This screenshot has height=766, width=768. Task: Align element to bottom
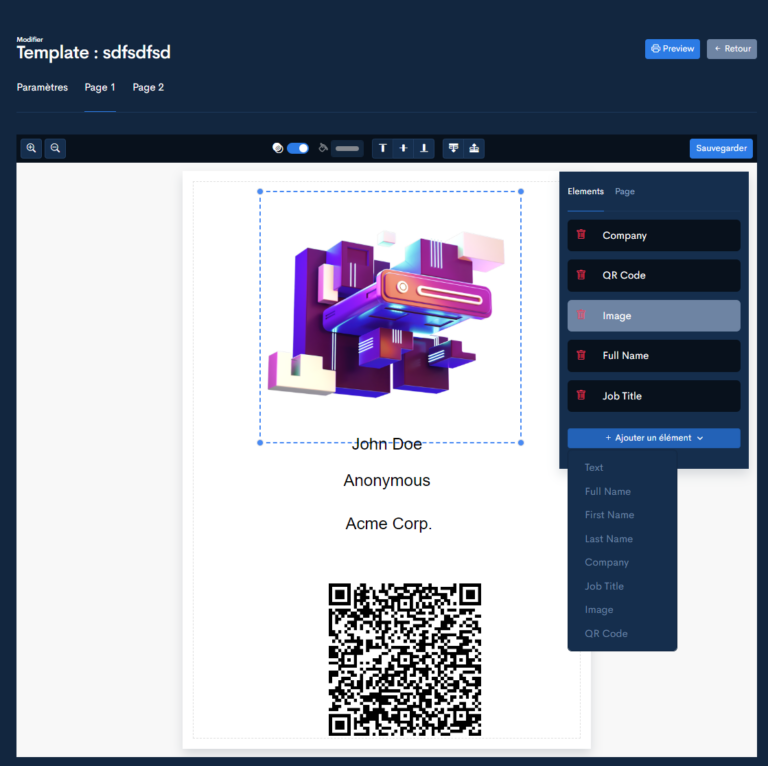point(425,148)
